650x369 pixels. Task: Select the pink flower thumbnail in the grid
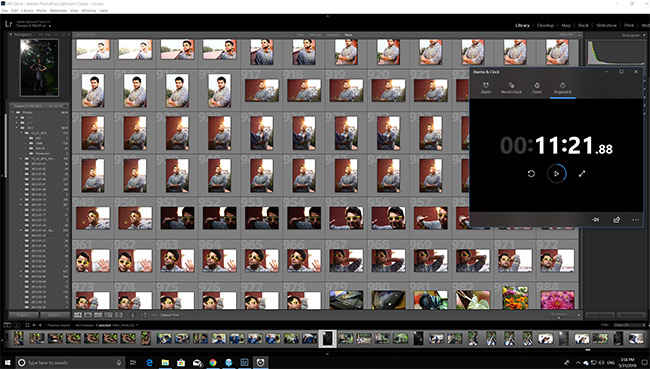tap(558, 300)
